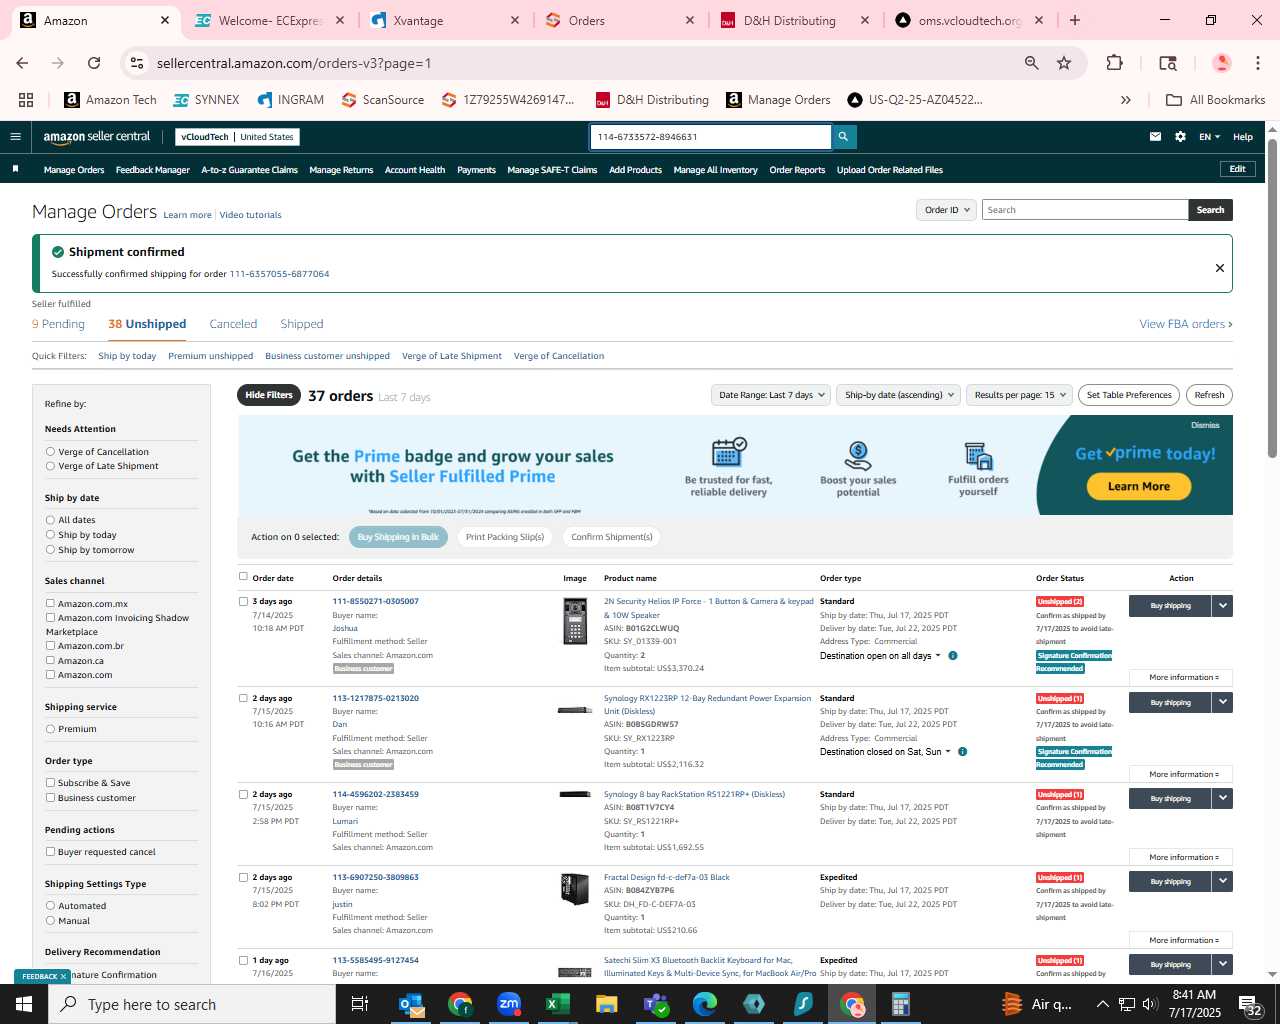The width and height of the screenshot is (1280, 1024).
Task: Click the Manage Orders search input field
Action: [x=1085, y=210]
